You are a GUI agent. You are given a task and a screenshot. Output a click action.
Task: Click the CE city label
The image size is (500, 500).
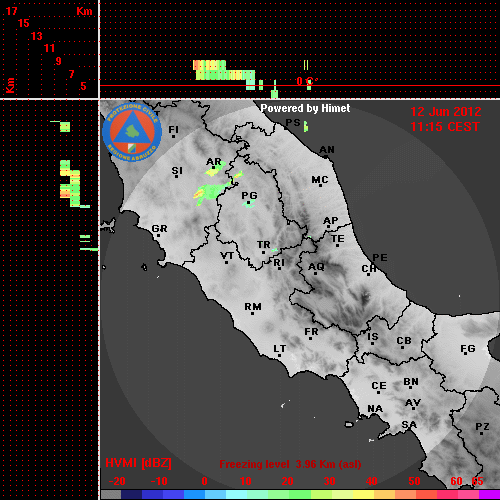pyautogui.click(x=379, y=386)
